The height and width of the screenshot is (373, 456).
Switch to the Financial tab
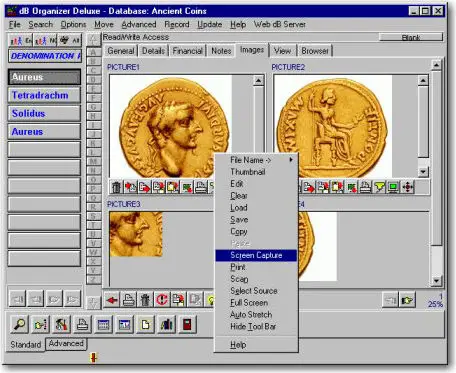[x=187, y=51]
